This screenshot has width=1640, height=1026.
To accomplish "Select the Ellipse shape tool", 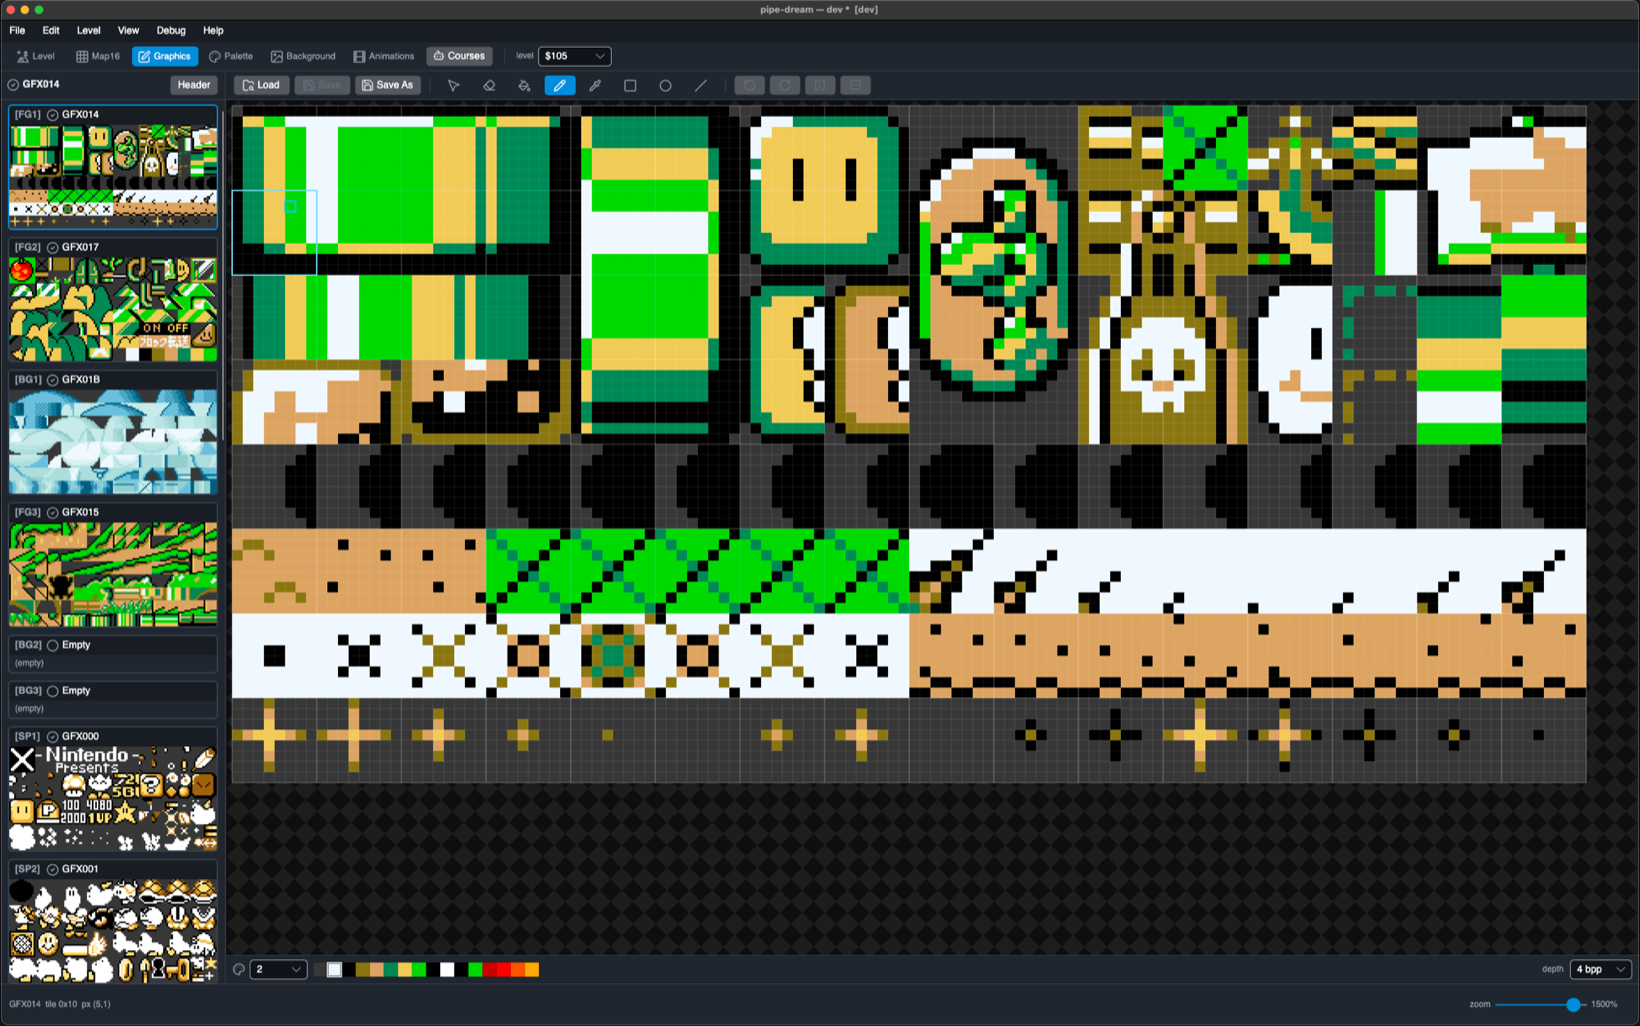I will pyautogui.click(x=665, y=85).
